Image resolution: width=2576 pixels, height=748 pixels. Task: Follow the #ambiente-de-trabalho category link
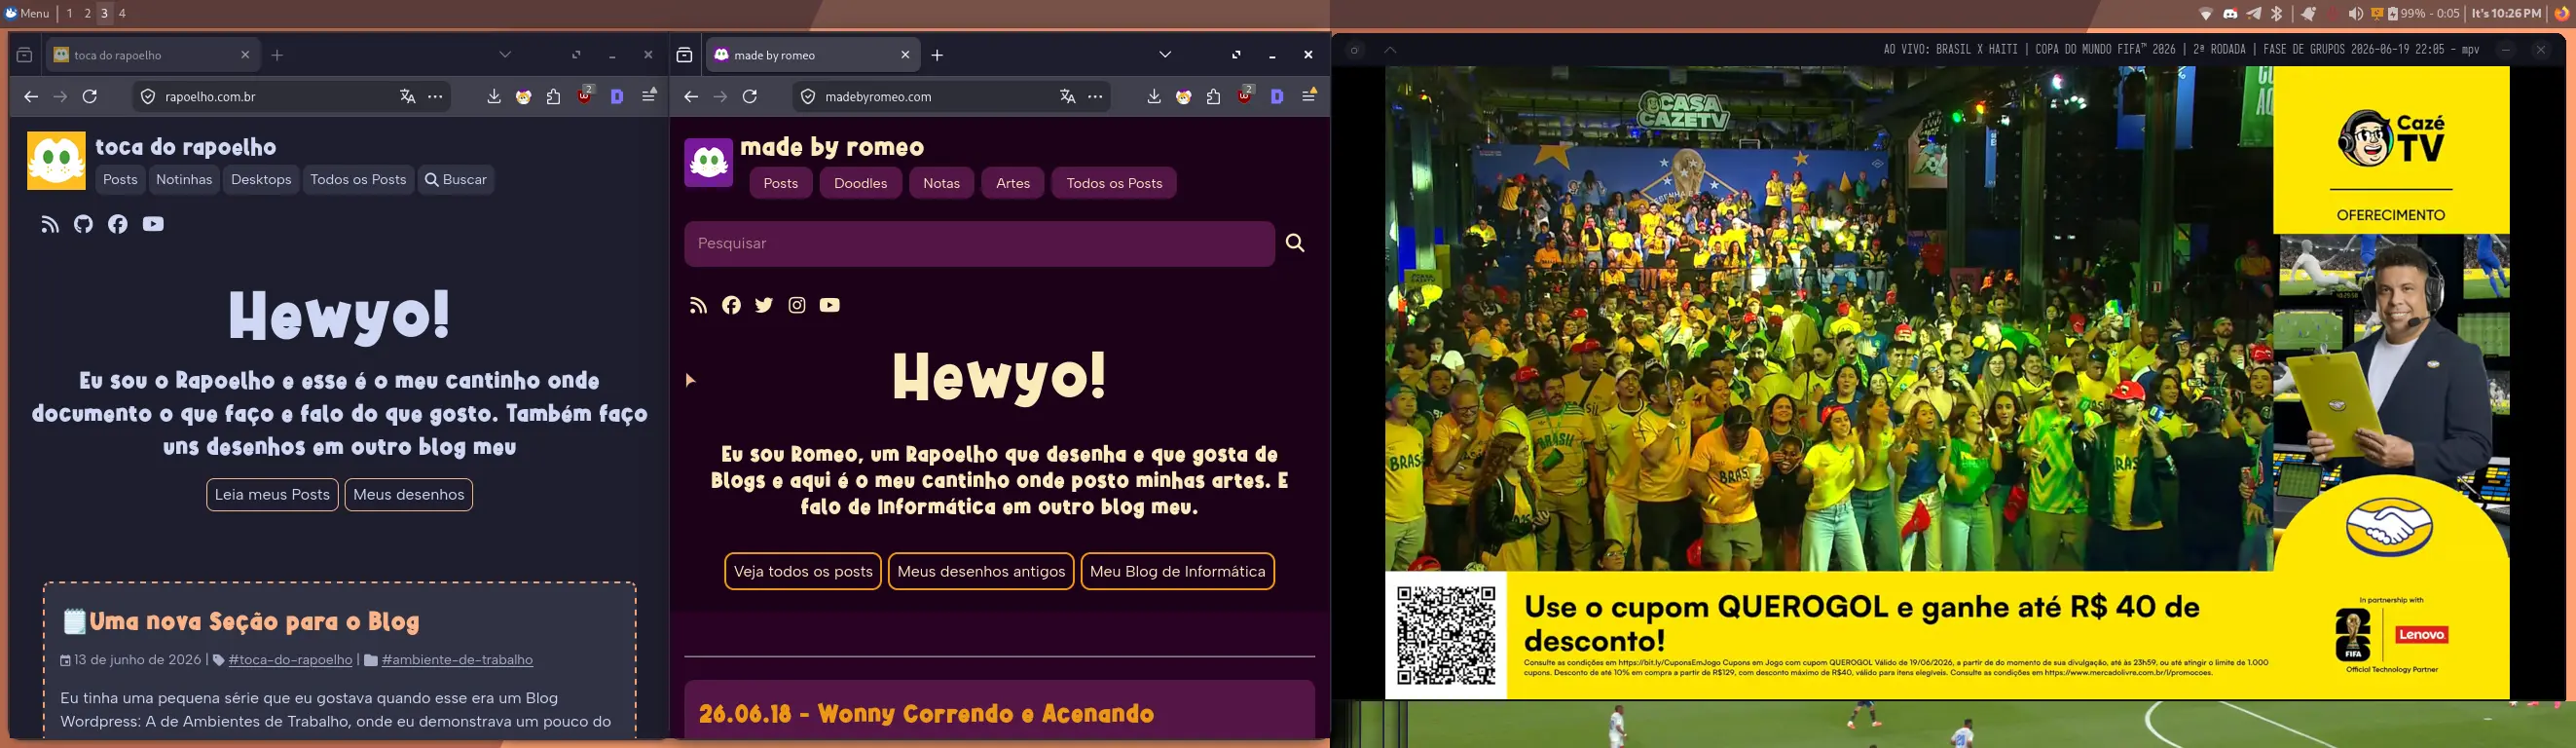[x=457, y=660]
